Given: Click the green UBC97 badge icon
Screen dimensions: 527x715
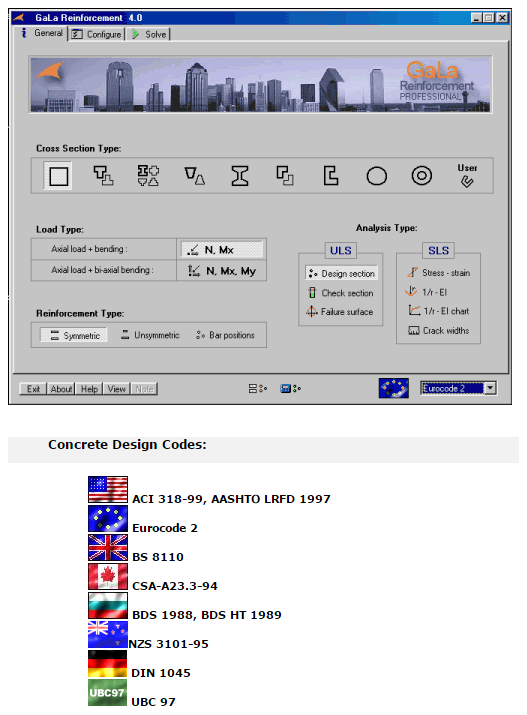Looking at the screenshot, I should [107, 693].
